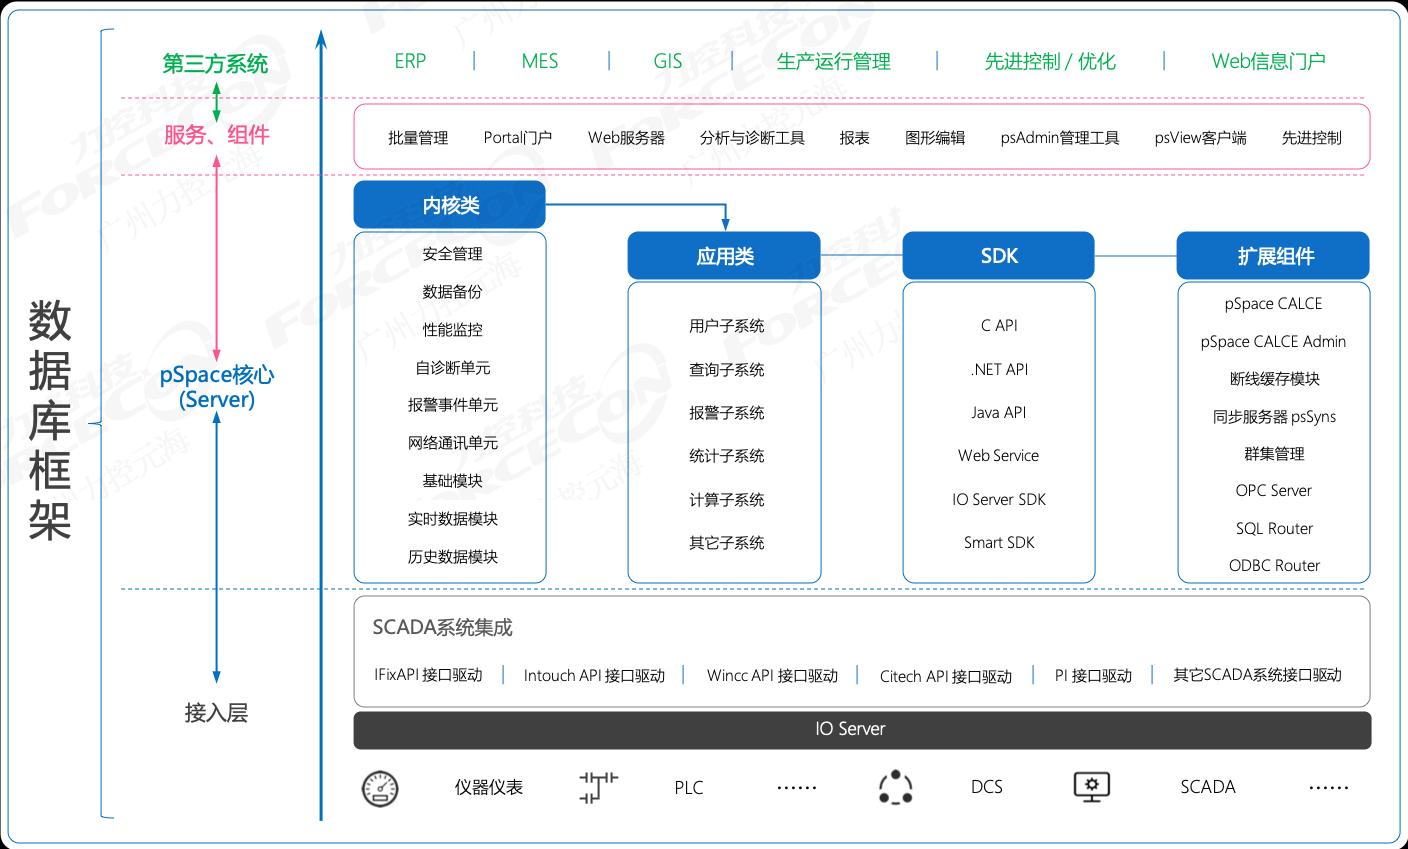This screenshot has height=849, width=1408.
Task: Select ERP in third-party systems row
Action: click(410, 61)
